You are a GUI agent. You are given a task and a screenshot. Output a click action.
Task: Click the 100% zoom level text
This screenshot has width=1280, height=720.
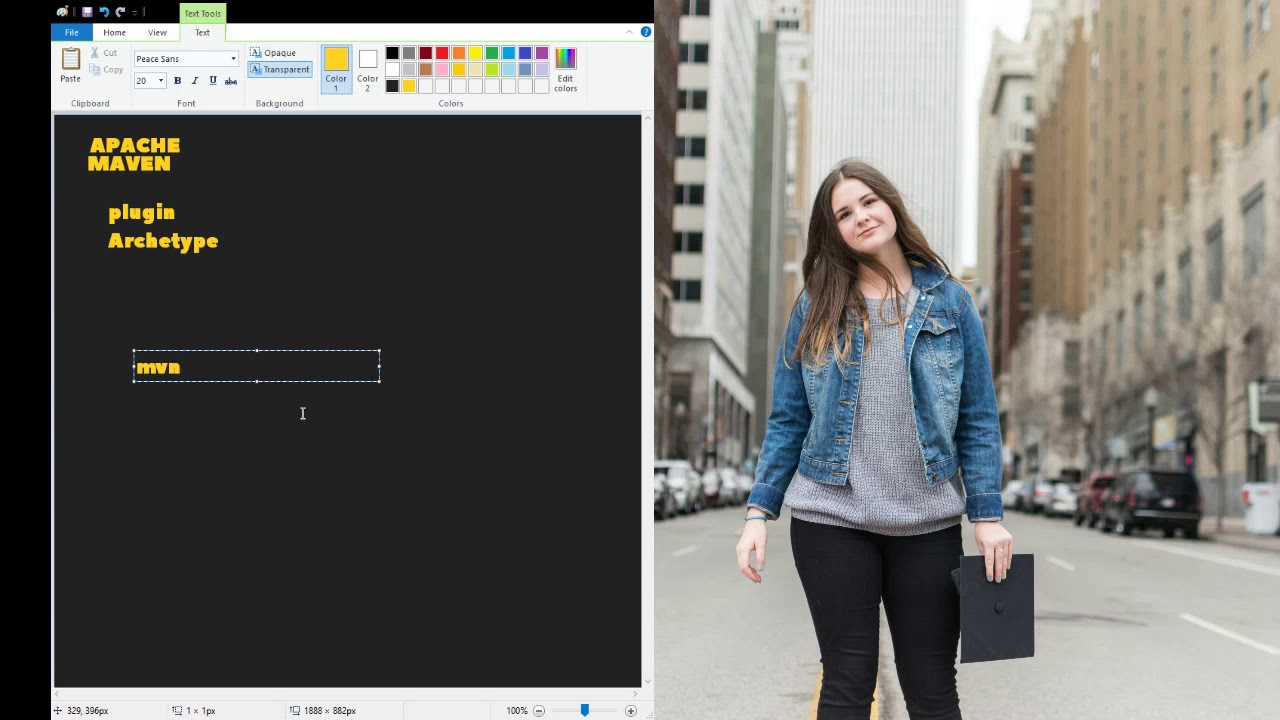[517, 711]
